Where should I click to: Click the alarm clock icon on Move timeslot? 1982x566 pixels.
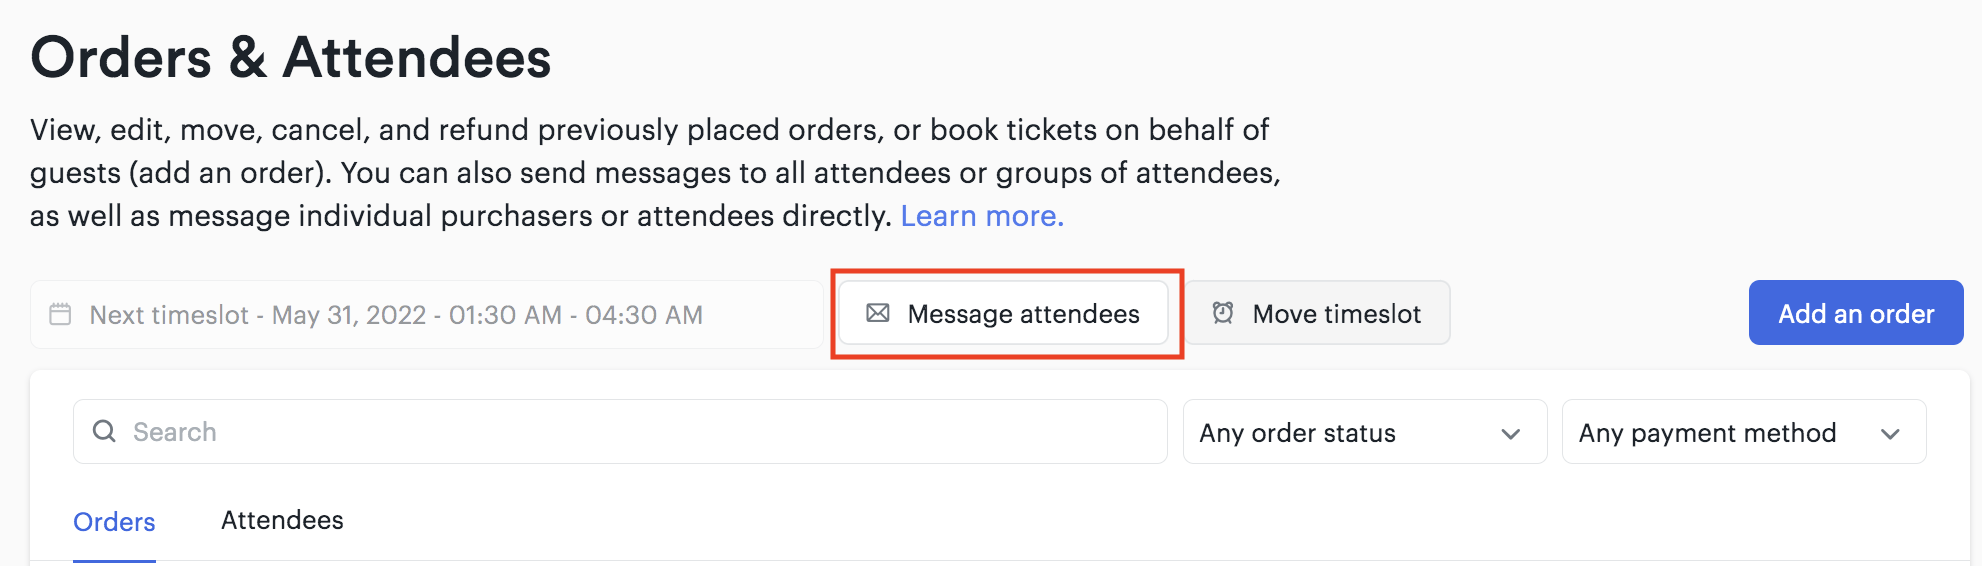point(1223,313)
